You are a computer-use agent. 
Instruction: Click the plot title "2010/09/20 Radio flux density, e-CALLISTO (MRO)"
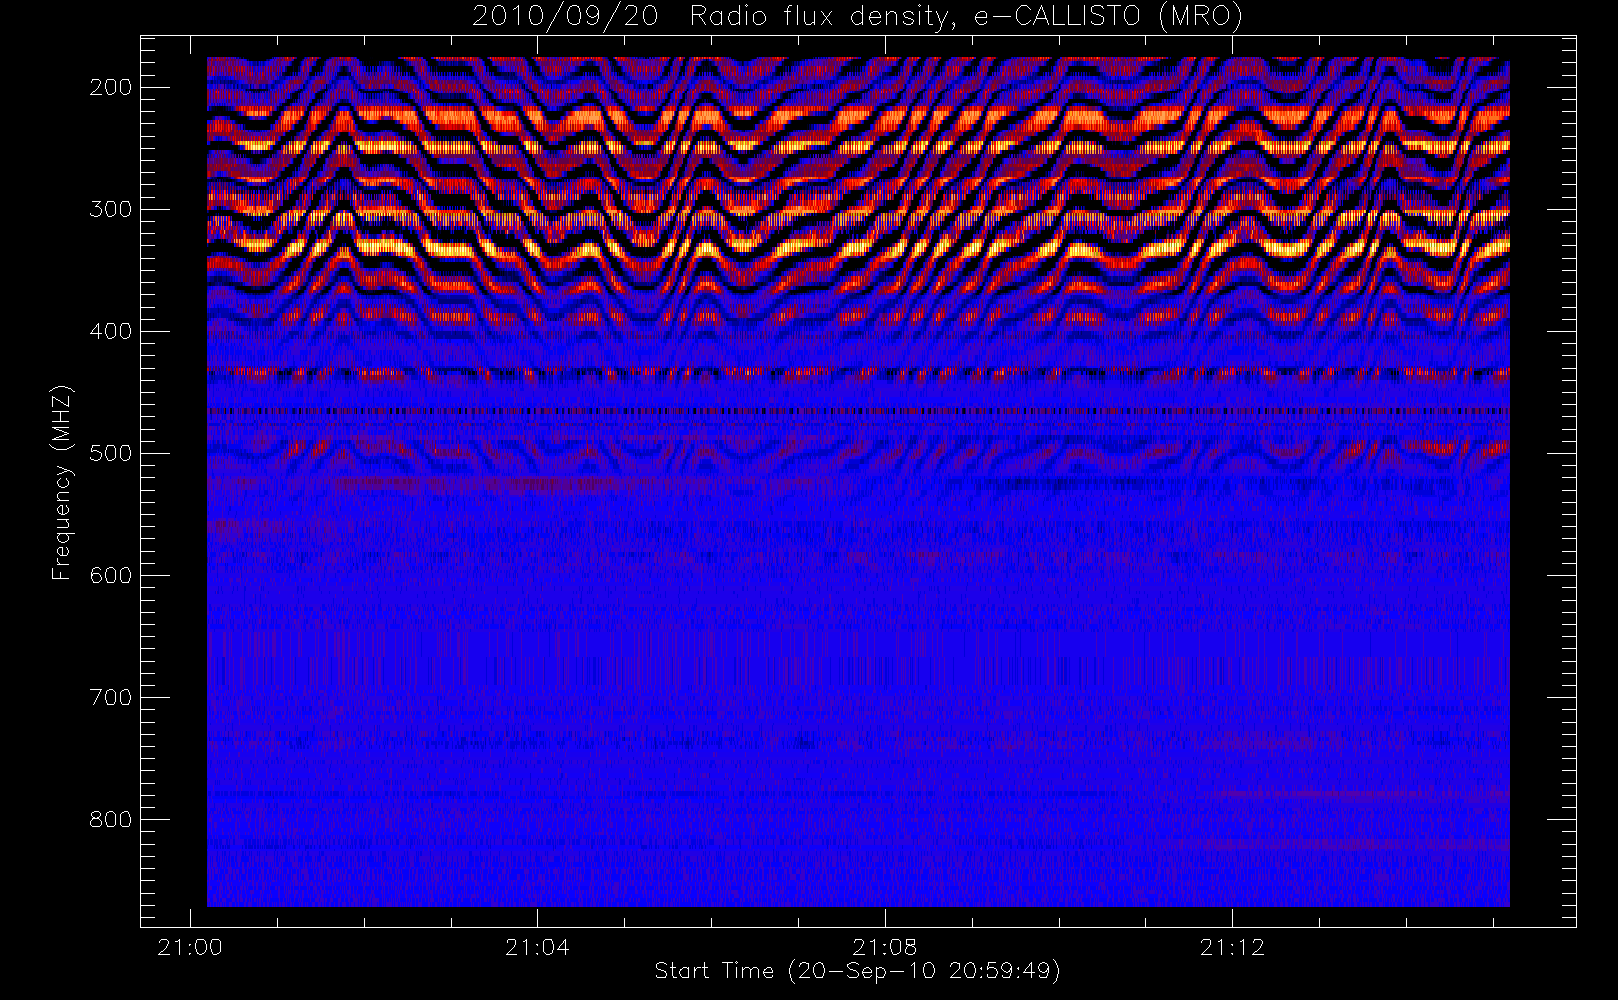point(857,17)
